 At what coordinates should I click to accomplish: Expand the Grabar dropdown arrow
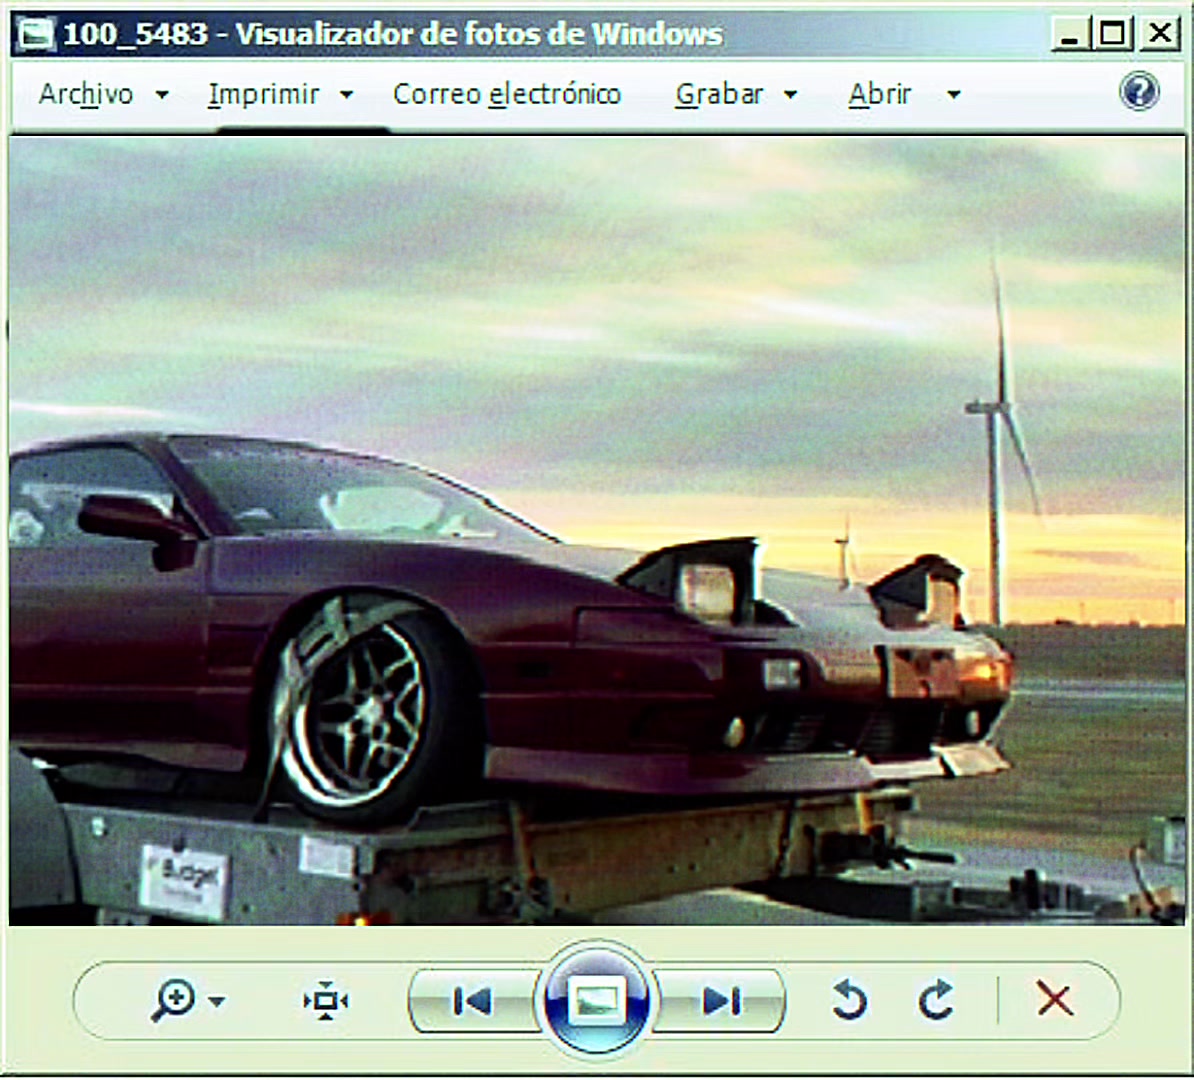790,94
